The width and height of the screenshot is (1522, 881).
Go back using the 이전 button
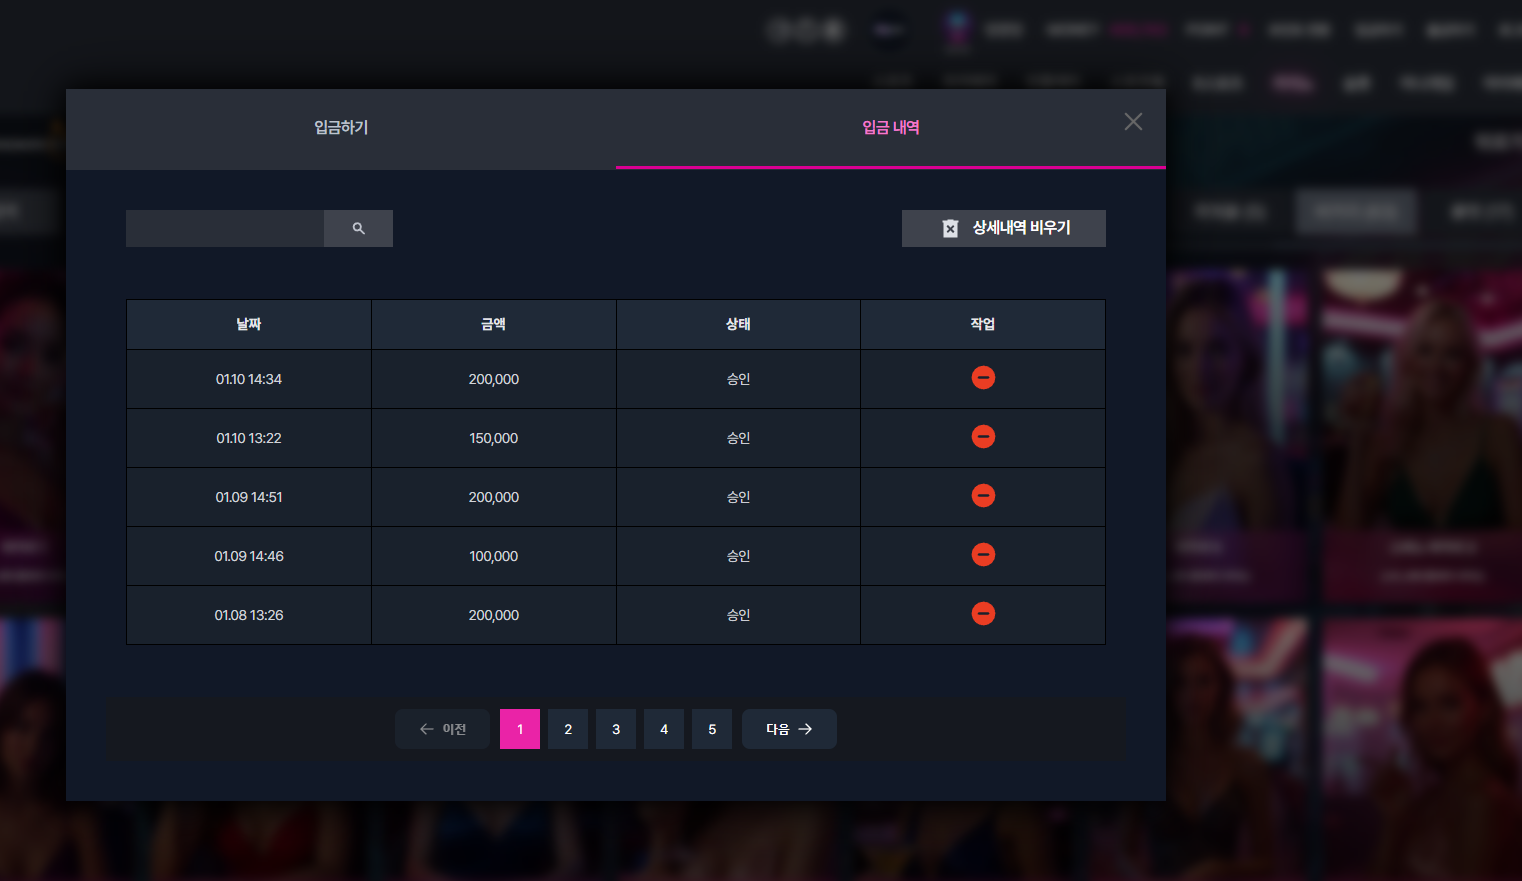click(x=442, y=729)
